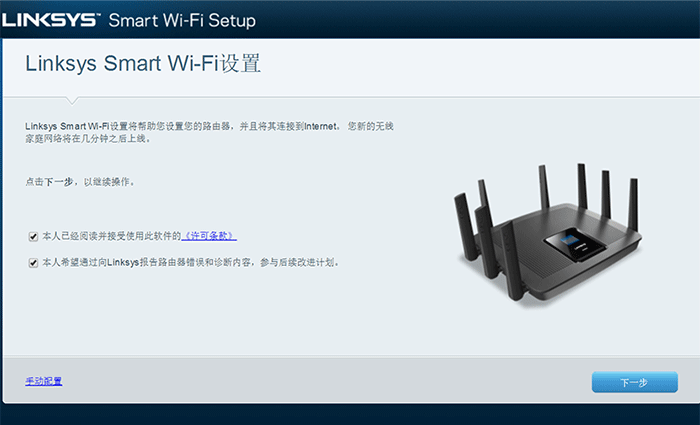Click the Smart Wi-Fi Setup header title

tap(182, 21)
